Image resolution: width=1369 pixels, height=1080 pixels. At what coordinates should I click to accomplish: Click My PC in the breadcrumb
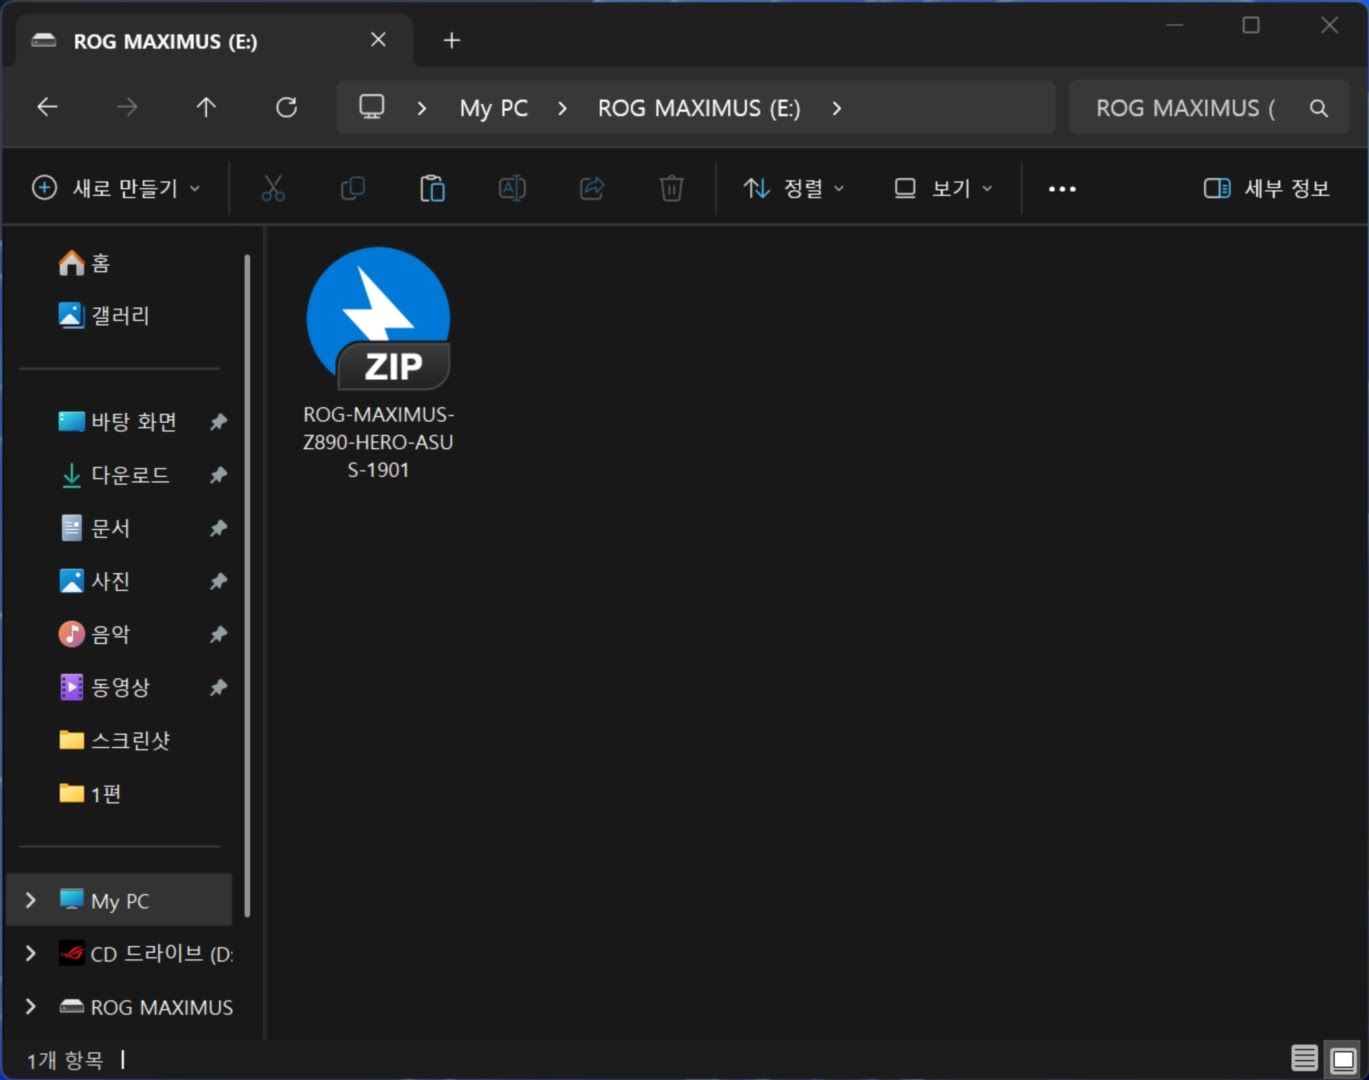point(494,108)
